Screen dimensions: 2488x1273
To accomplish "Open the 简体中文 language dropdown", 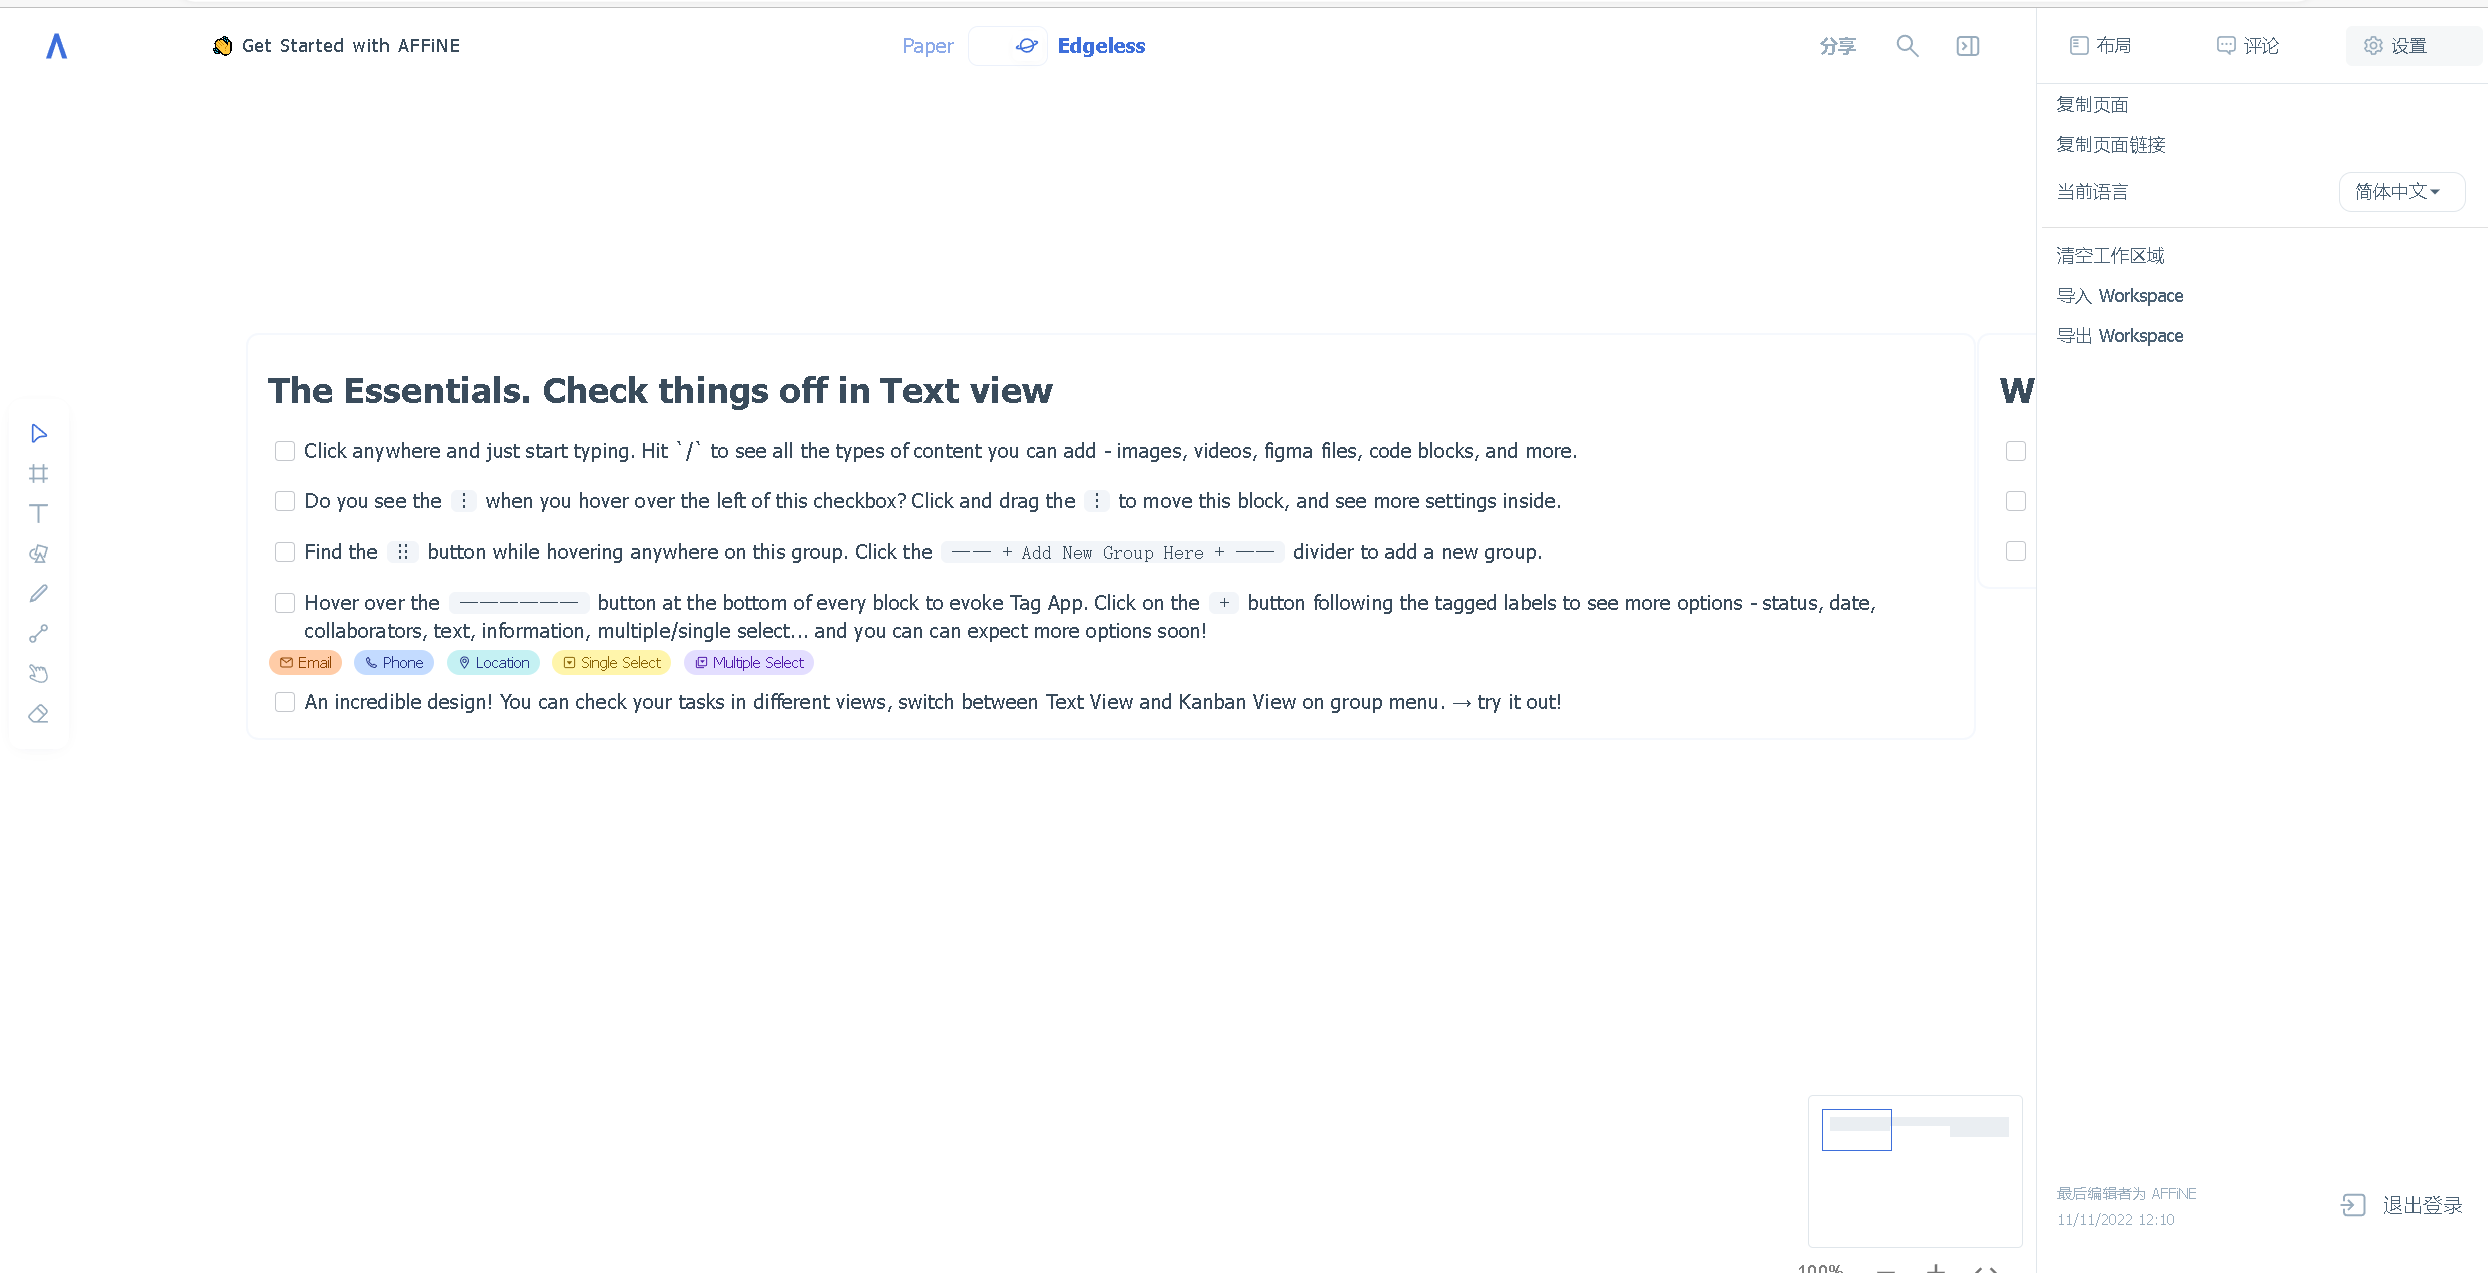I will click(x=2401, y=191).
